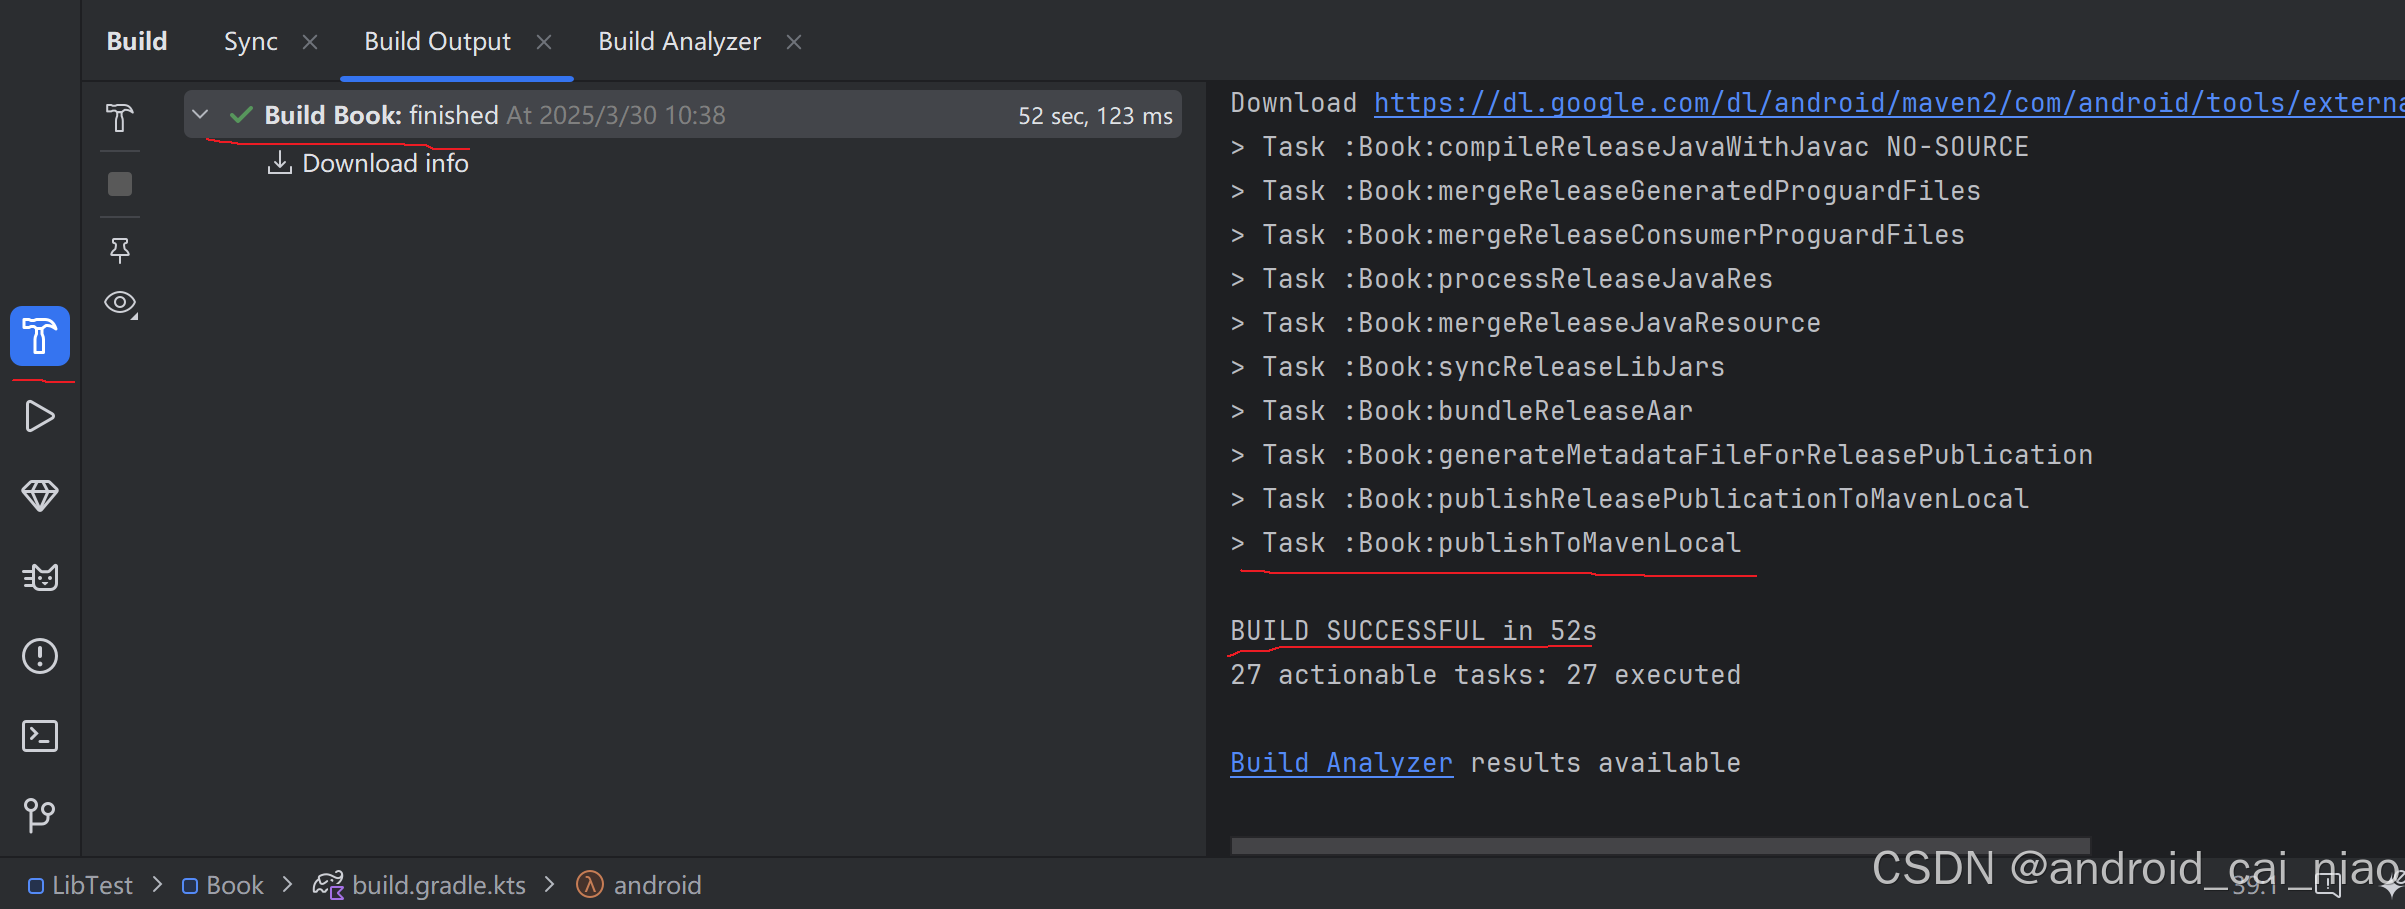Switch to the Build Analyzer tab

pos(679,41)
